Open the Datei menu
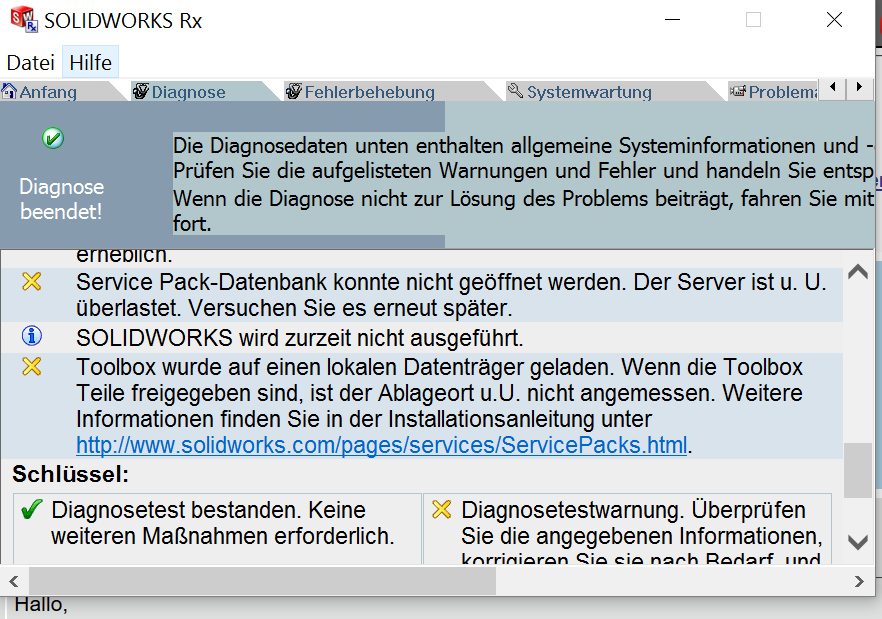The width and height of the screenshot is (882, 619). click(30, 62)
